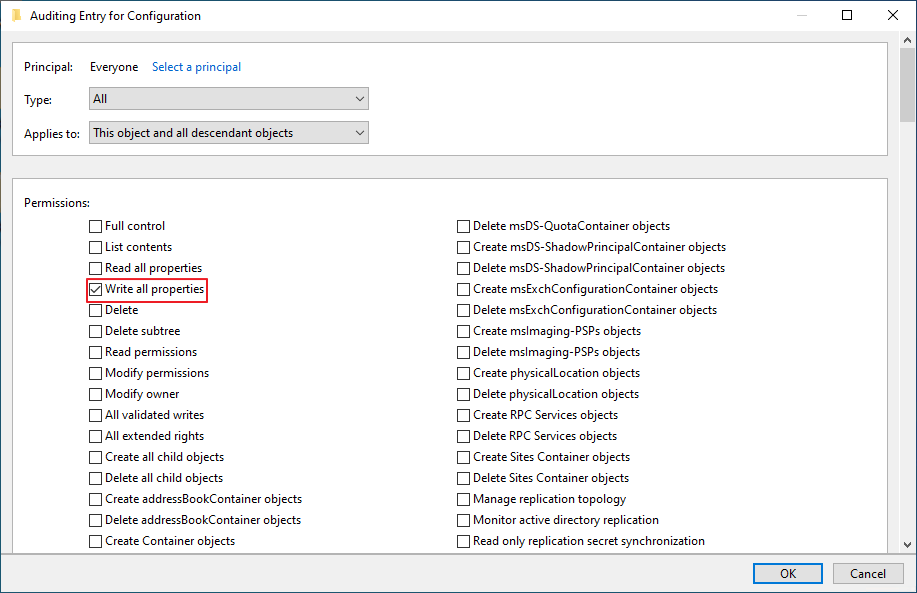Enable Create Container objects checkbox
This screenshot has width=917, height=593.
[95, 542]
